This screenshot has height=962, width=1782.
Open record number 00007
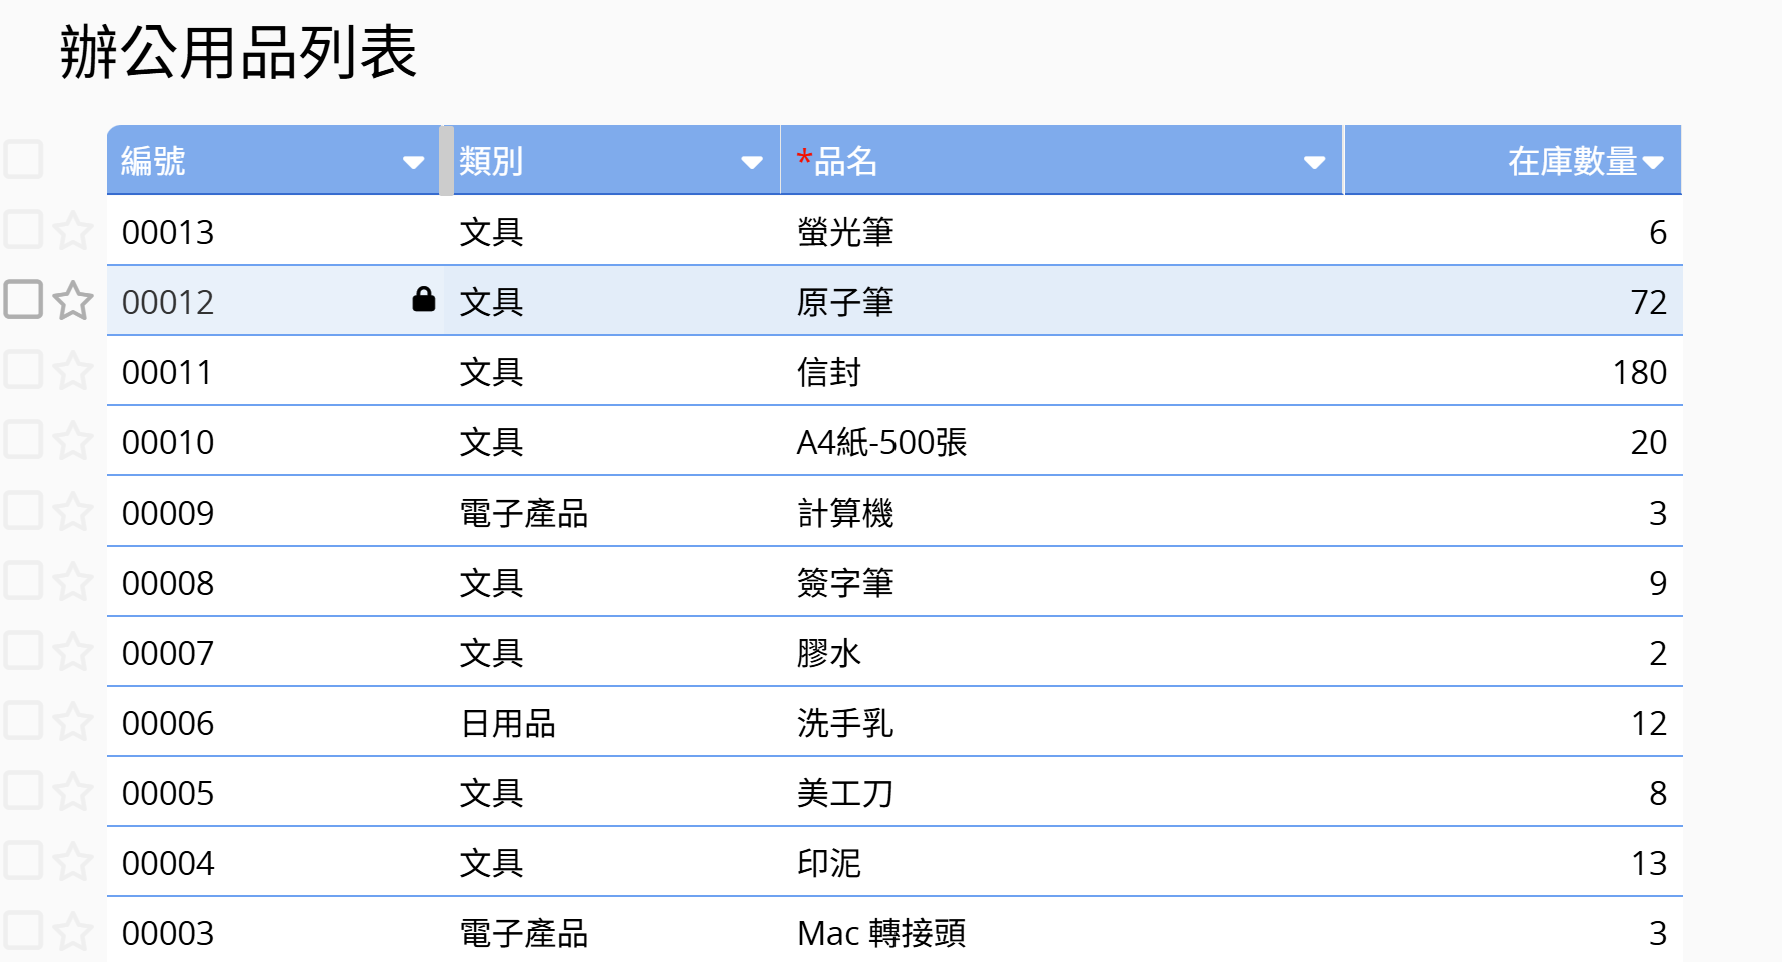click(168, 653)
